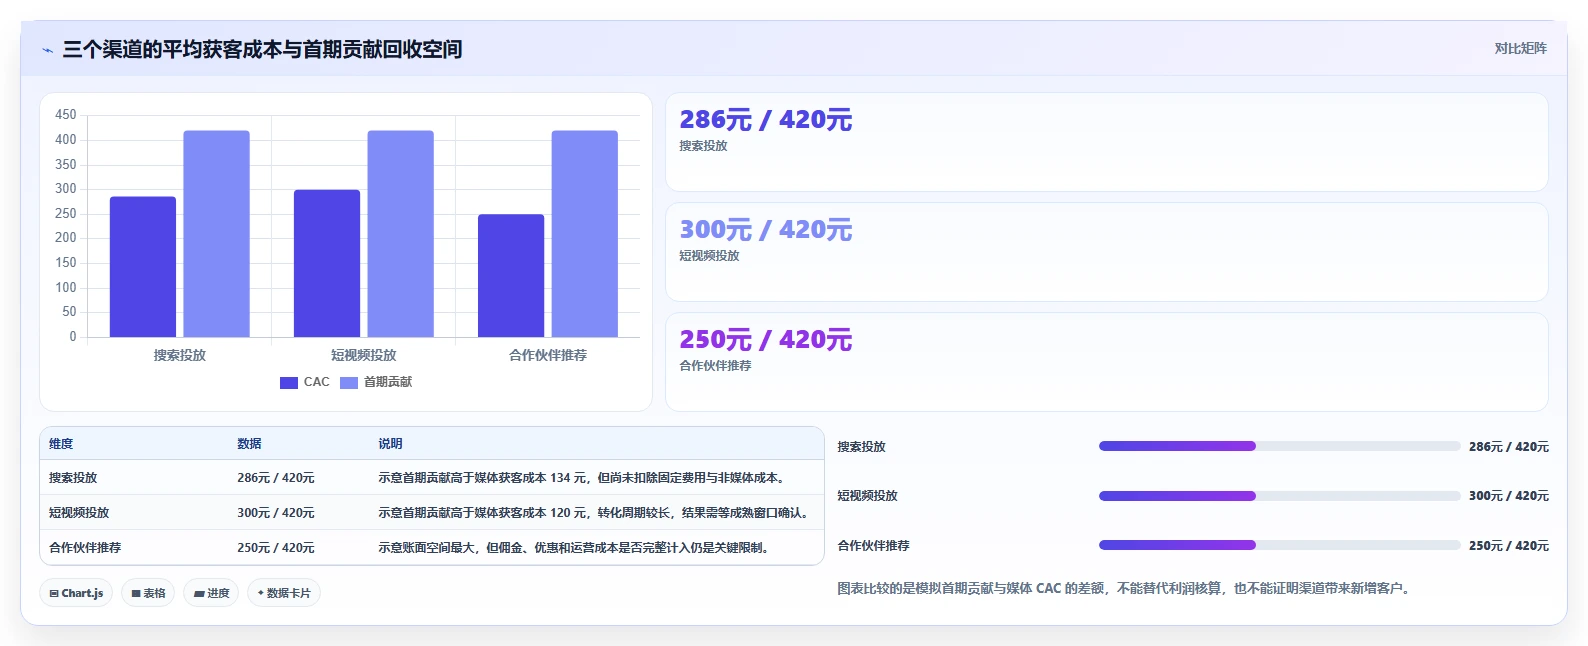
Task: Toggle the 首期贡献 legend swatch
Action: coord(349,383)
